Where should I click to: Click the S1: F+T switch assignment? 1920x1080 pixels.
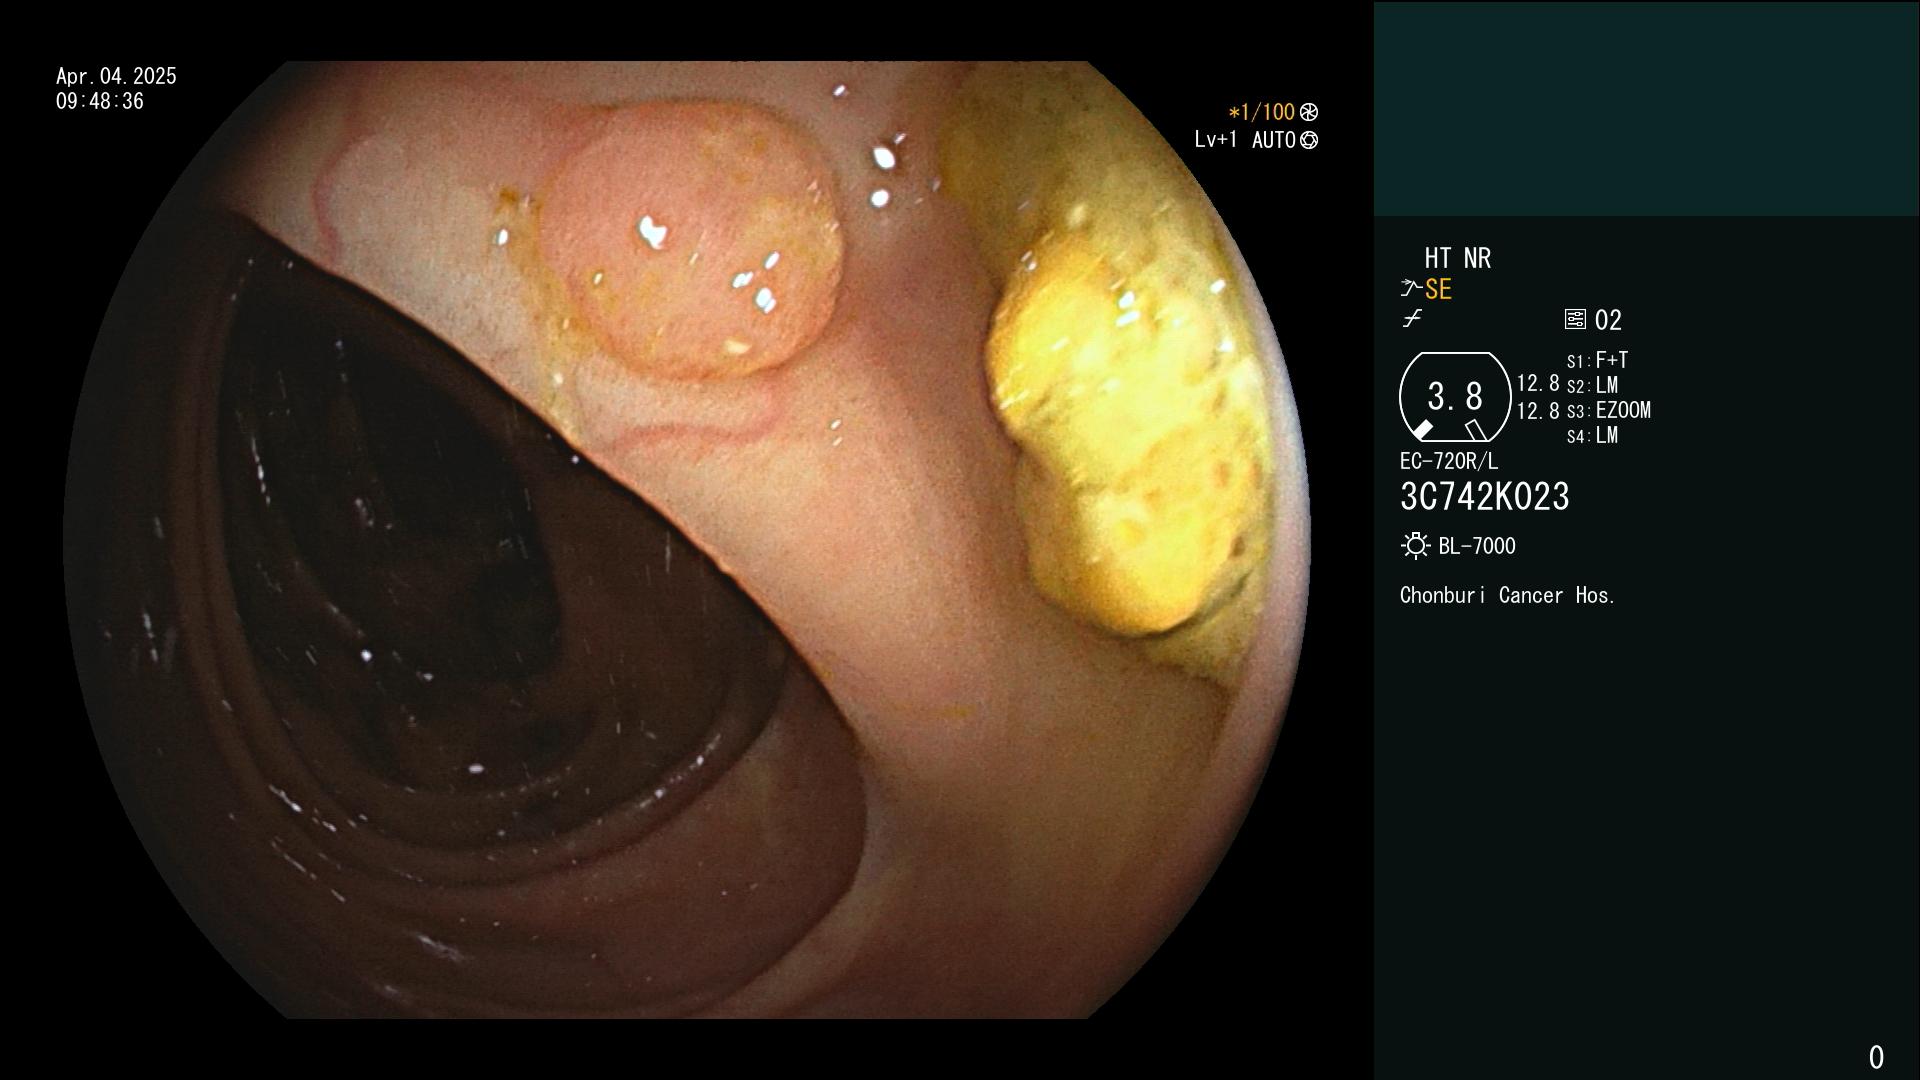point(1597,360)
